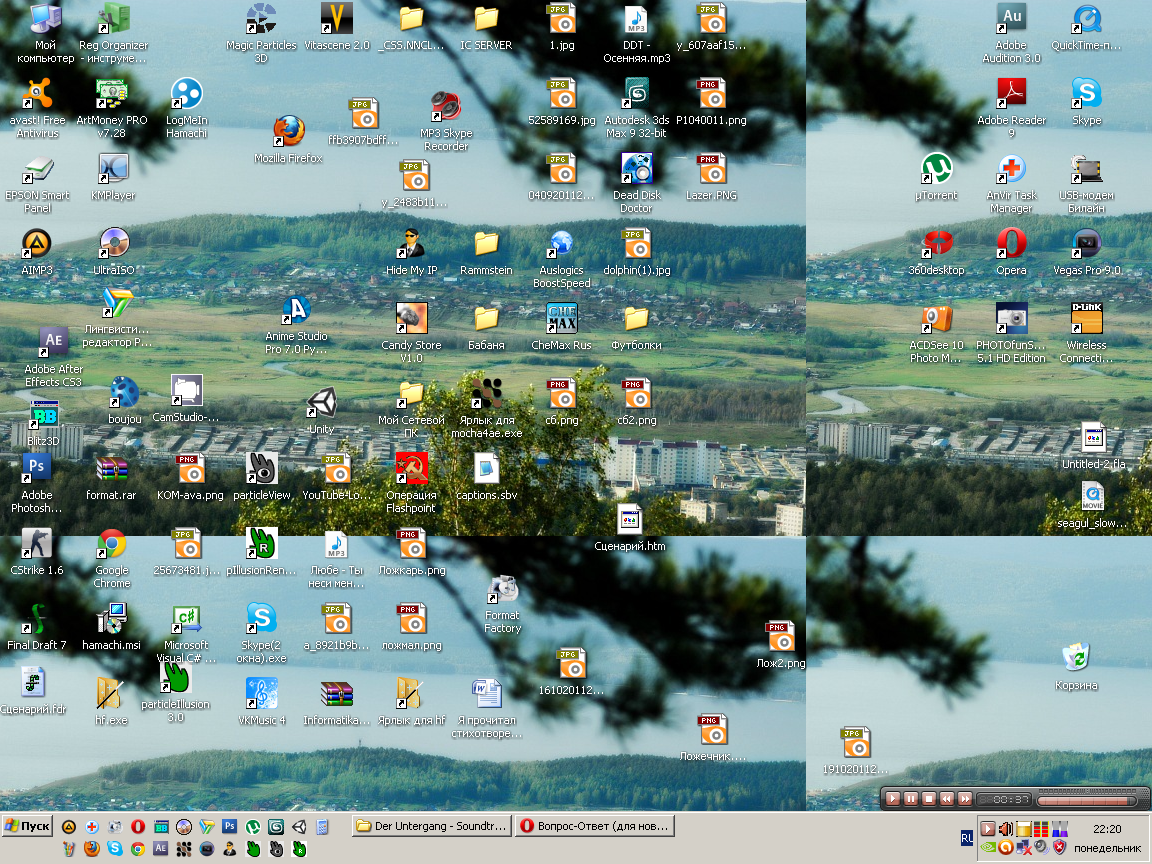Open the Mozilla Firefox desktop shortcut

[288, 132]
